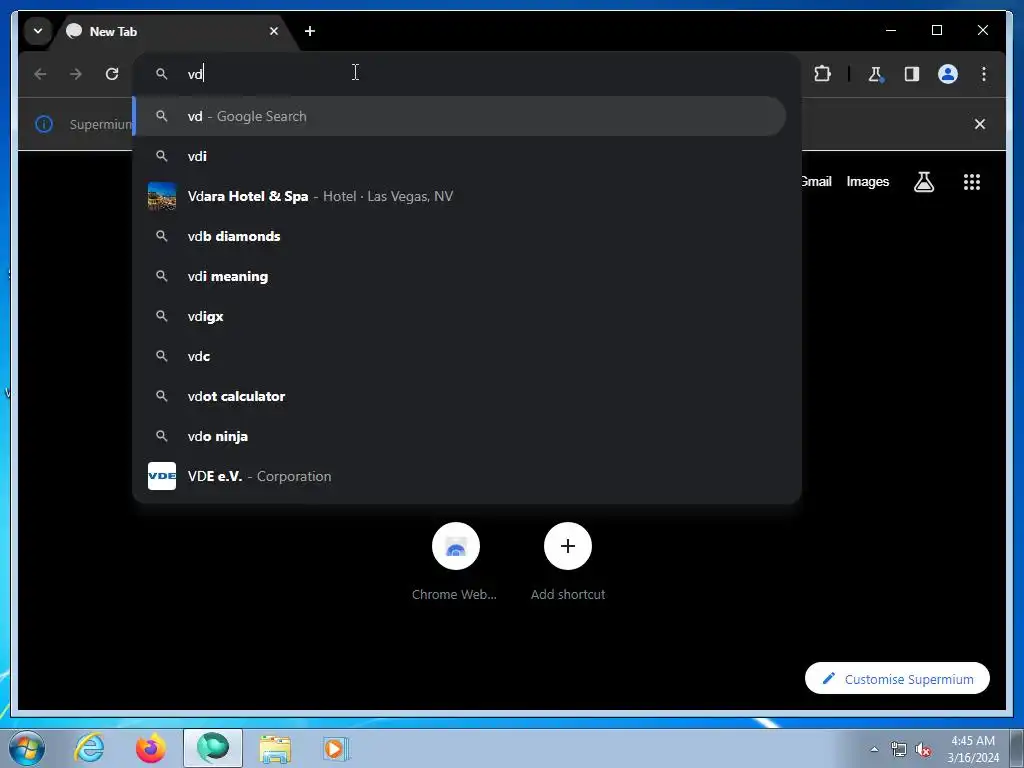Launch Internet Explorer from taskbar
This screenshot has width=1024, height=768.
point(89,748)
